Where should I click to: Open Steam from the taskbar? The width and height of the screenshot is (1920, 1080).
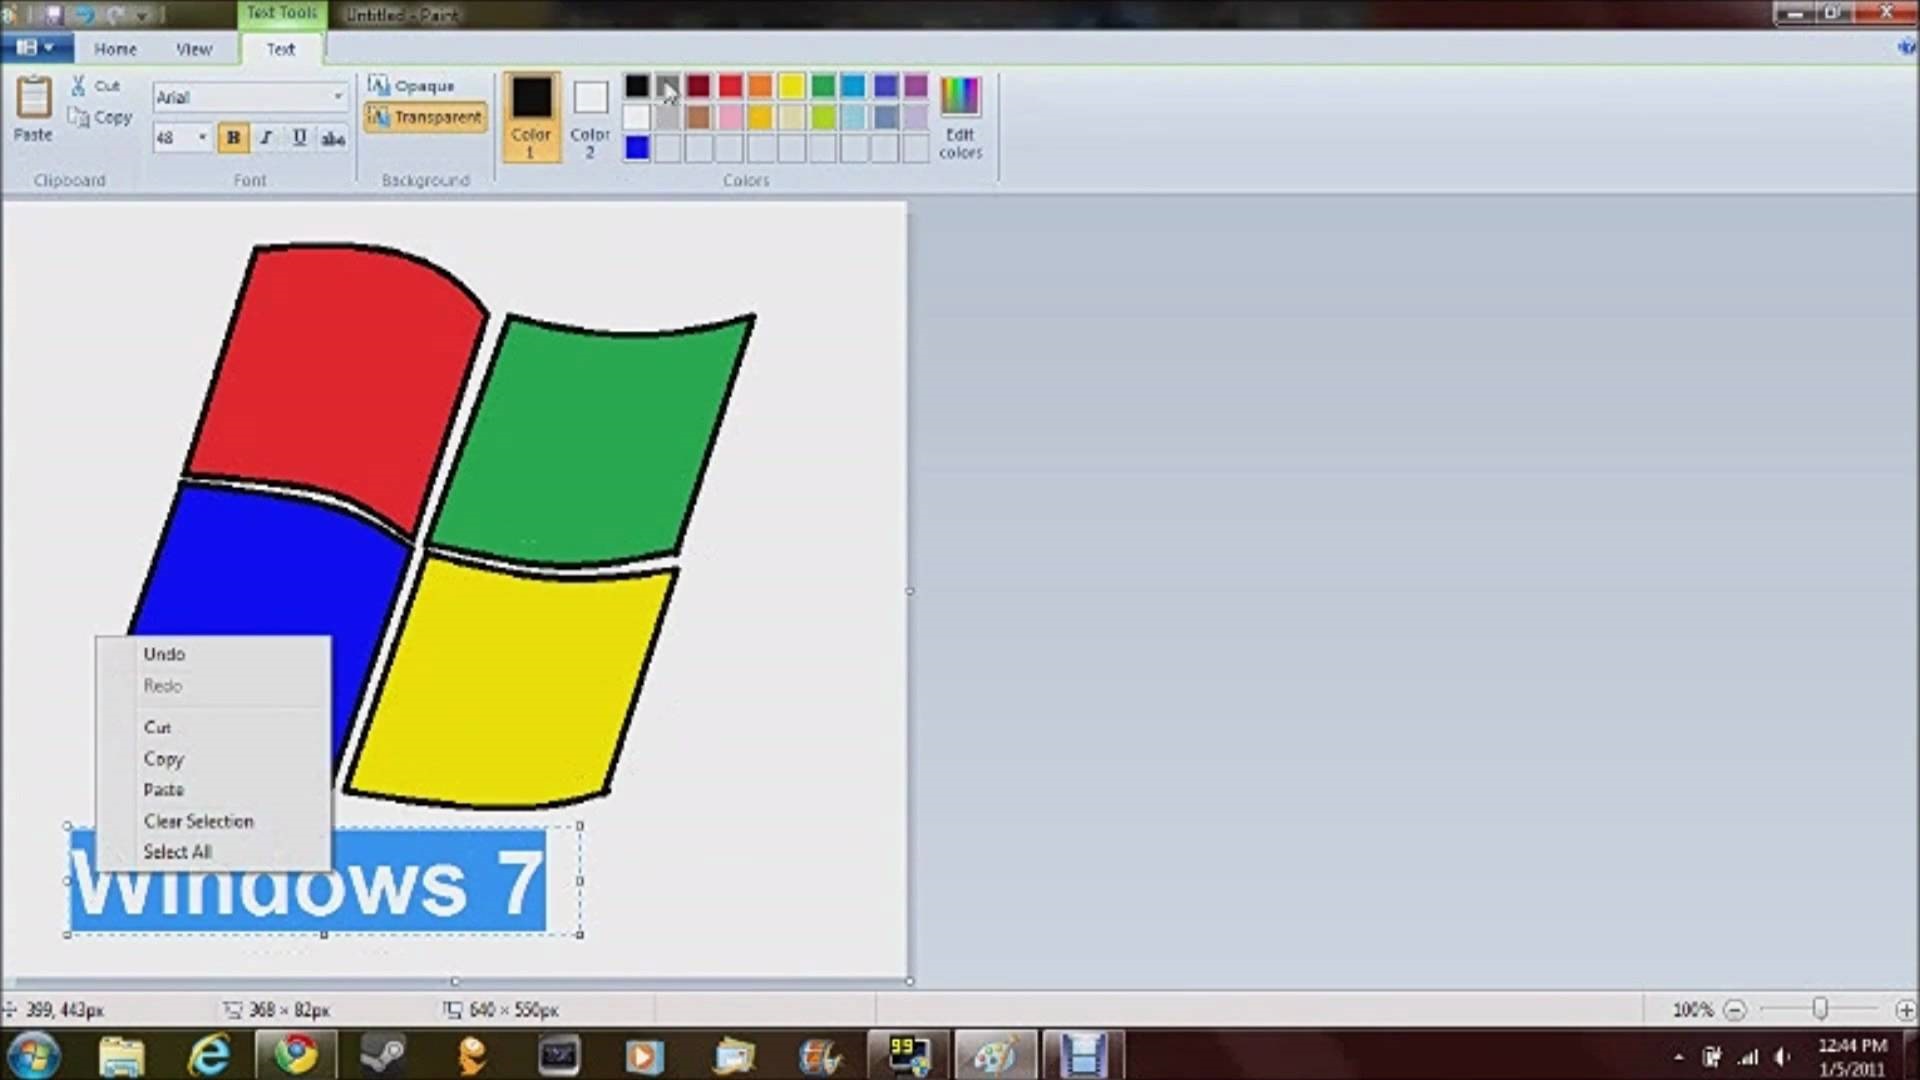coord(382,1056)
